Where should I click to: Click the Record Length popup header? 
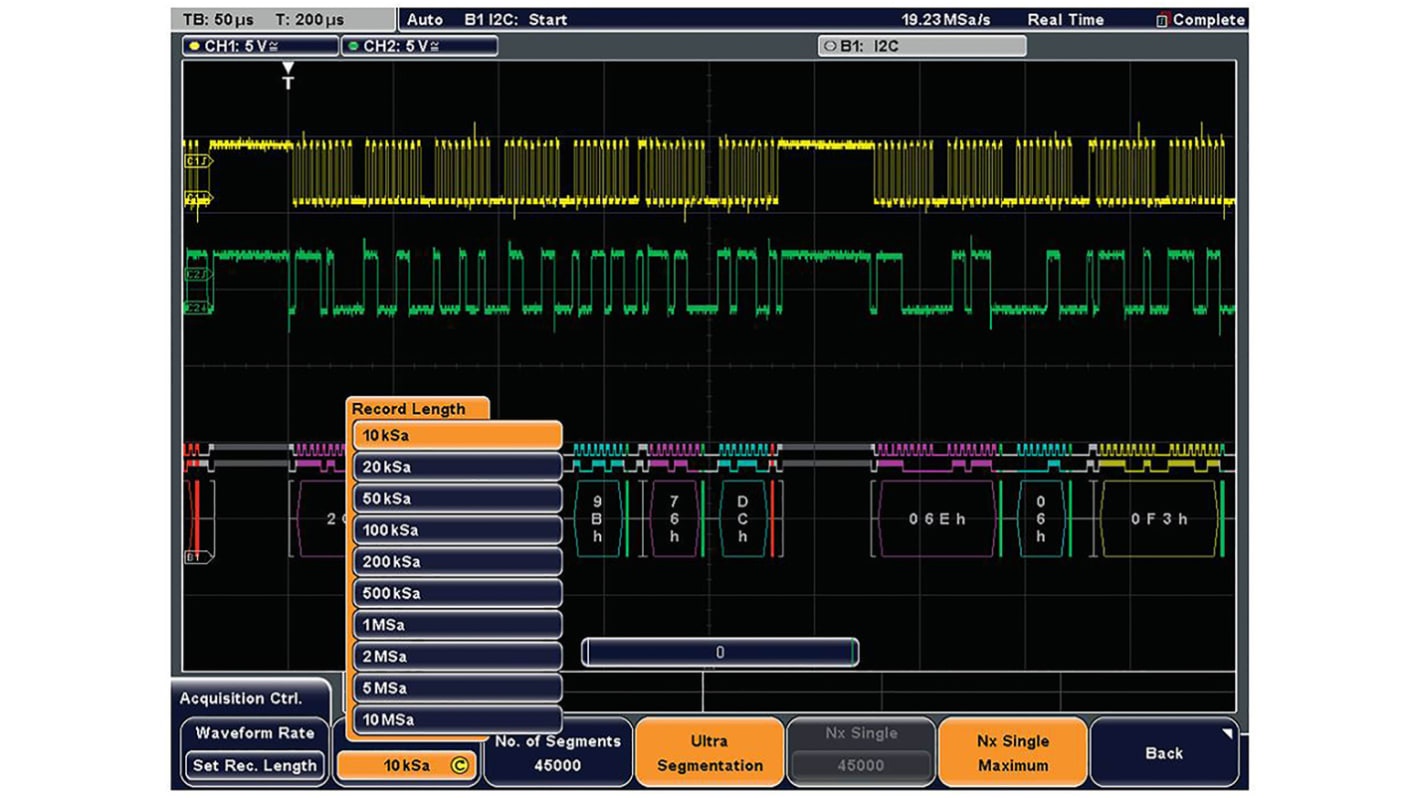point(416,408)
